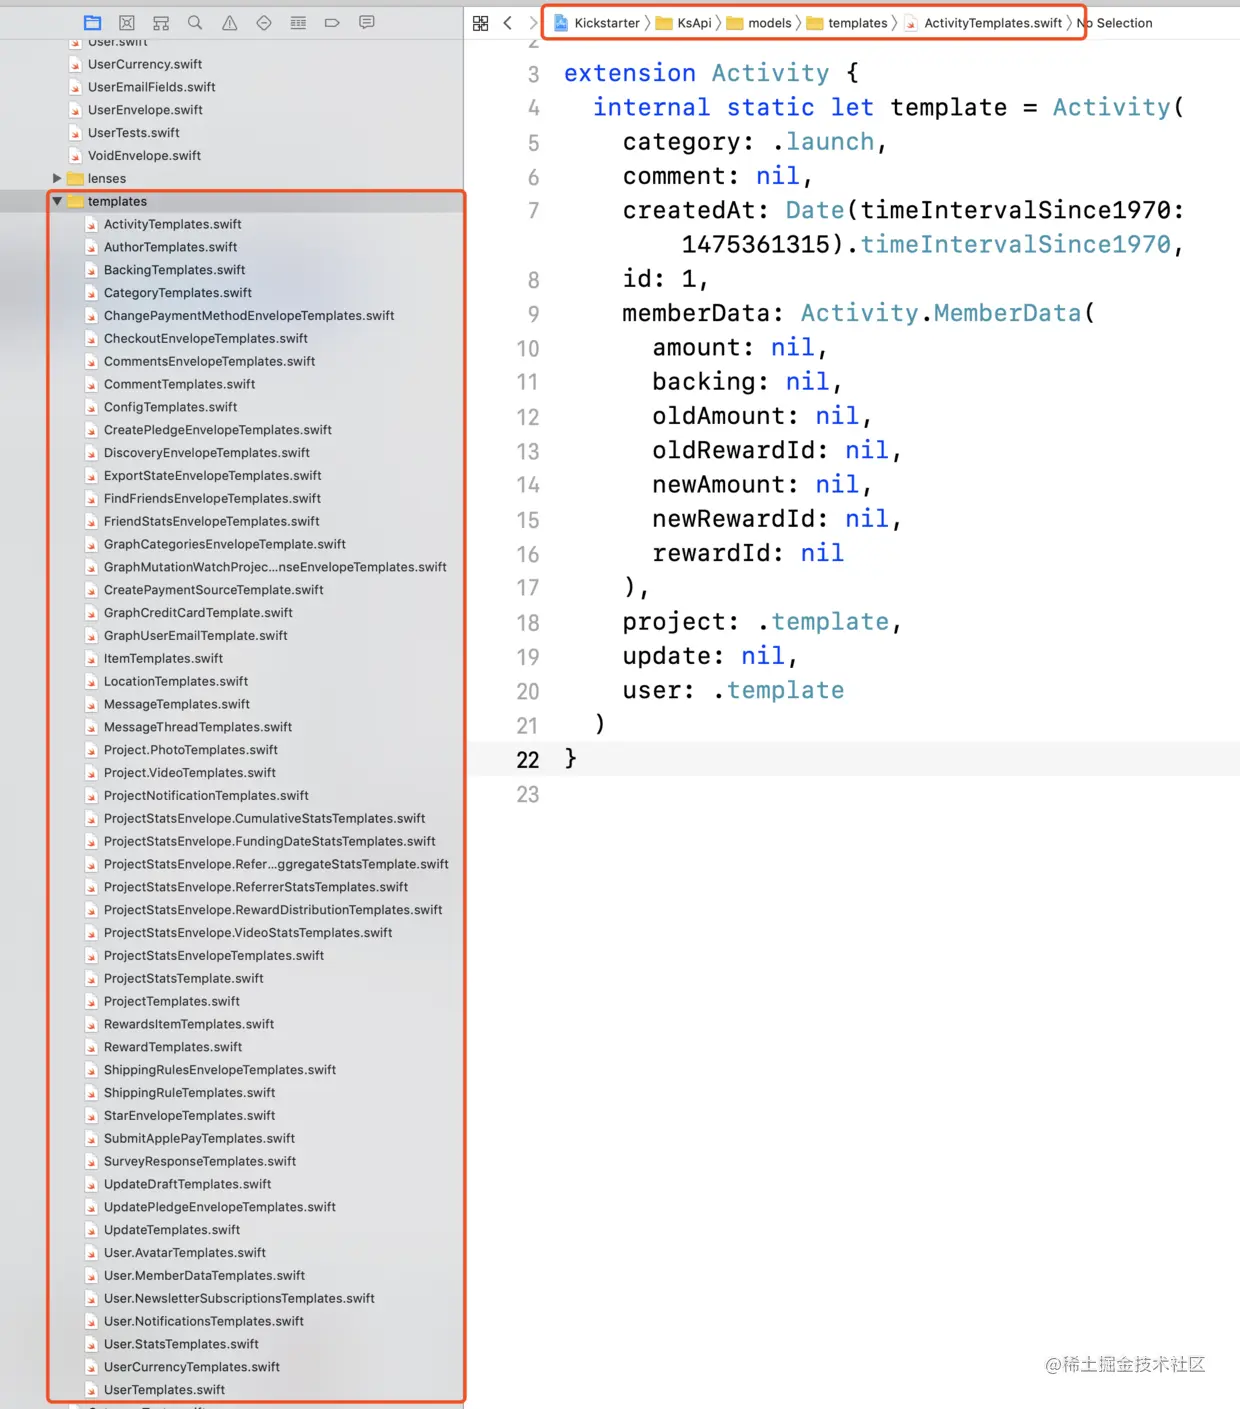Click 'category: .launch,' code line
The image size is (1240, 1409).
click(x=755, y=142)
